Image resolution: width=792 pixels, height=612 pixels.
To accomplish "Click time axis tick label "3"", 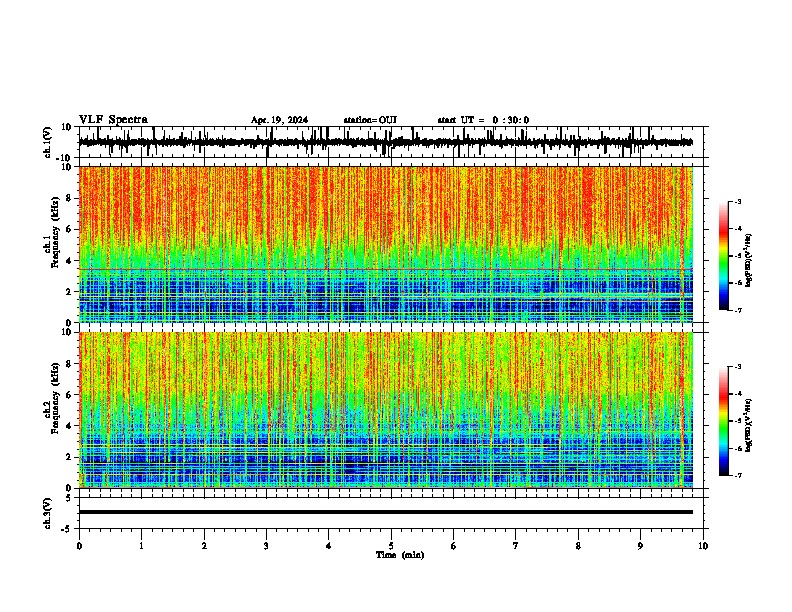I will tap(266, 546).
